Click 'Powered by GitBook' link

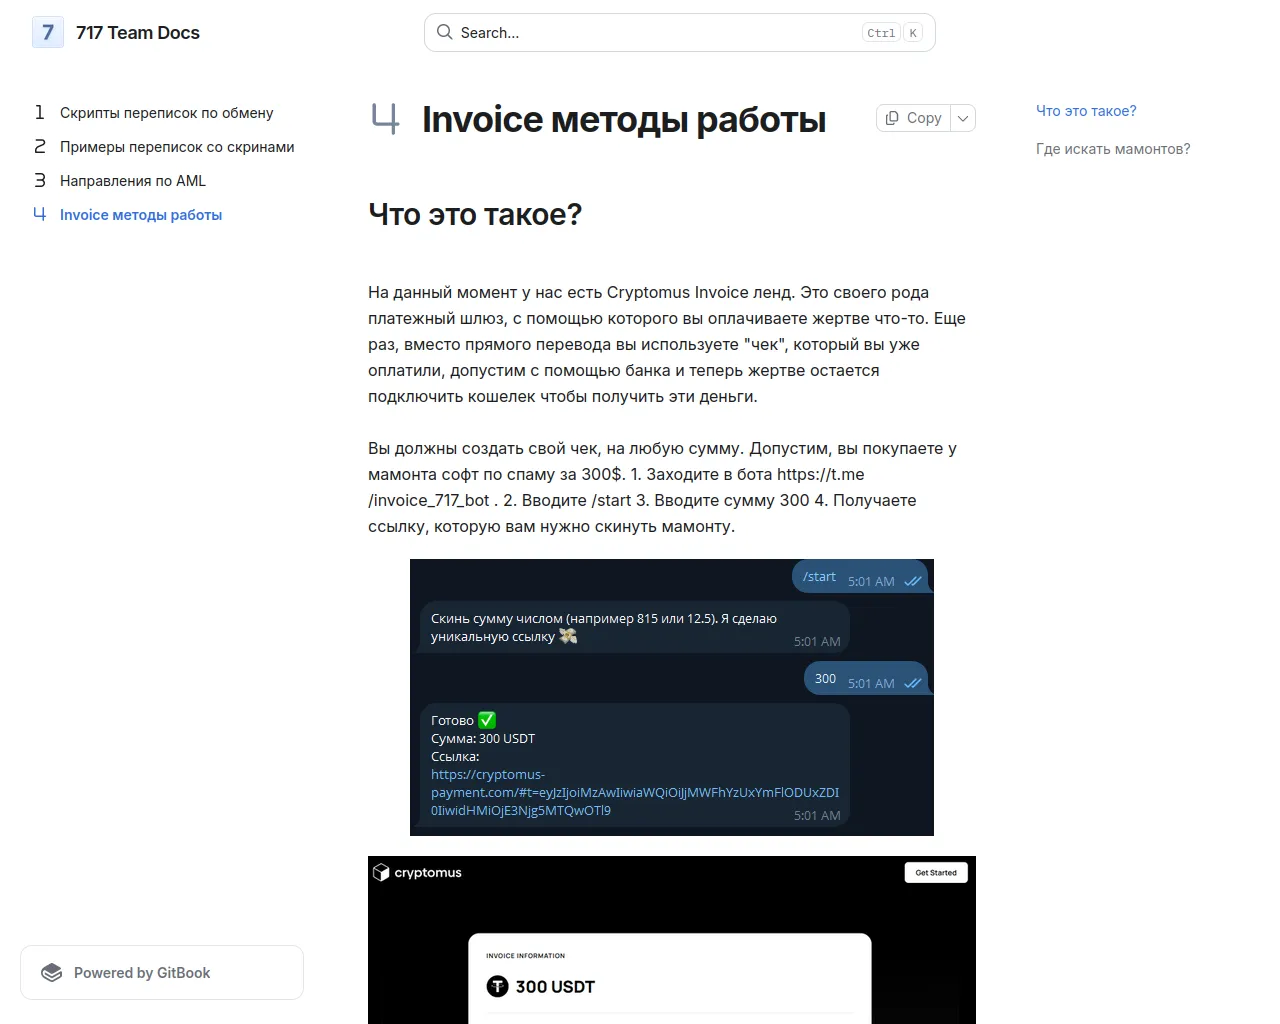click(x=162, y=973)
